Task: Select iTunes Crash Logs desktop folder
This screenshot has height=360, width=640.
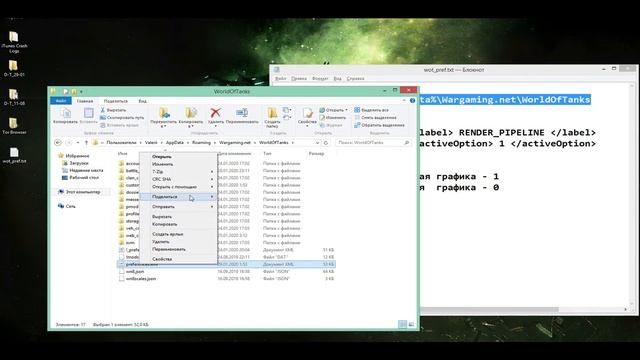Action: (x=14, y=42)
